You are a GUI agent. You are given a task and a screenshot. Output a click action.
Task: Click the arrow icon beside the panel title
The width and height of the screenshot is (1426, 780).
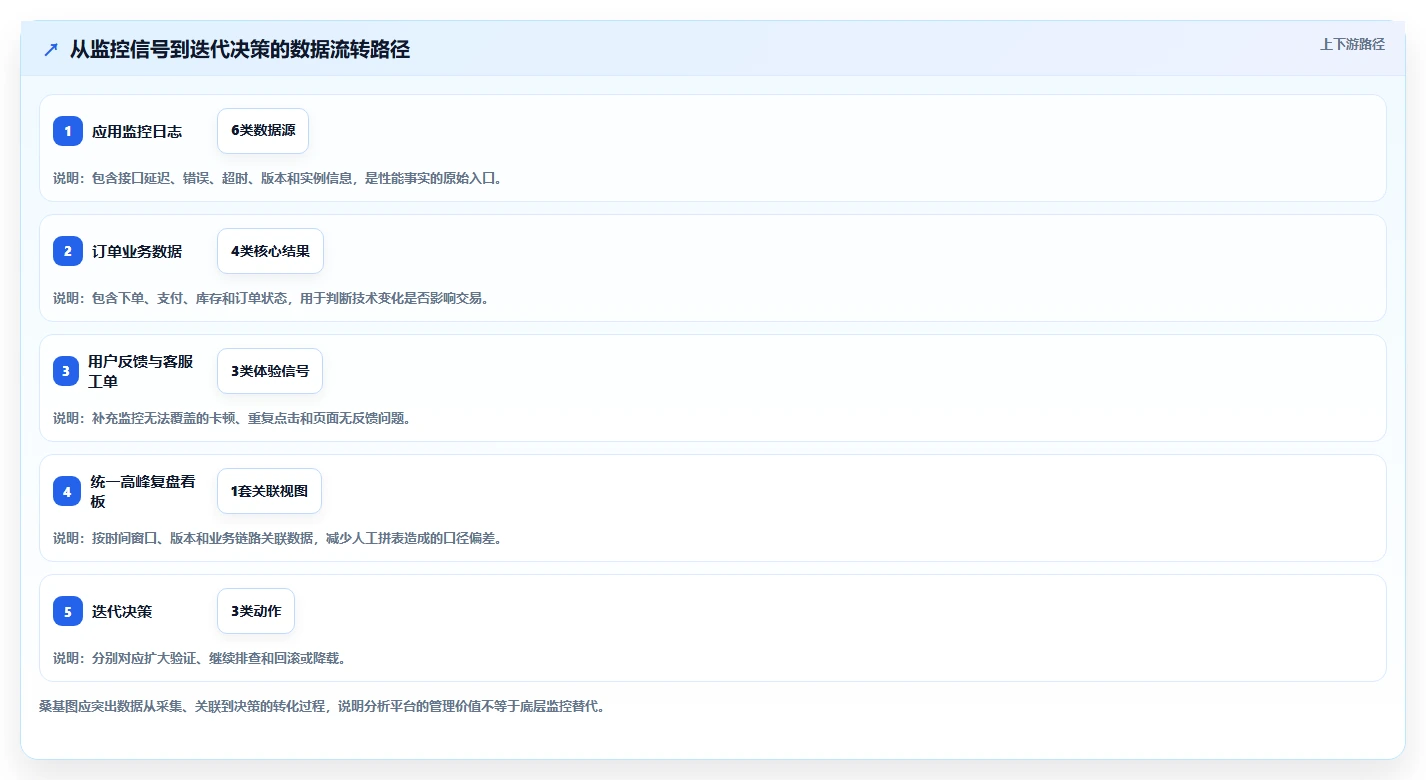51,50
